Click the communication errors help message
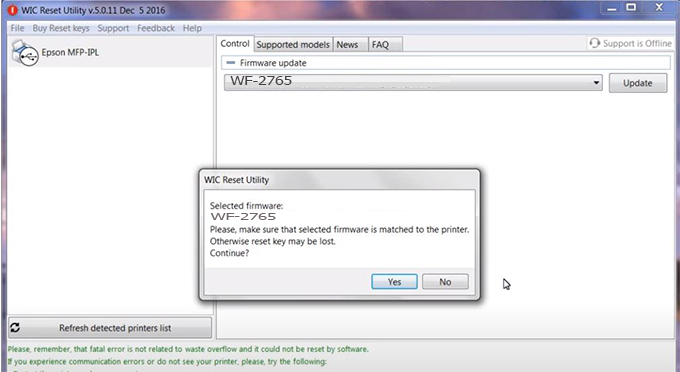The height and width of the screenshot is (372, 680). click(x=167, y=362)
